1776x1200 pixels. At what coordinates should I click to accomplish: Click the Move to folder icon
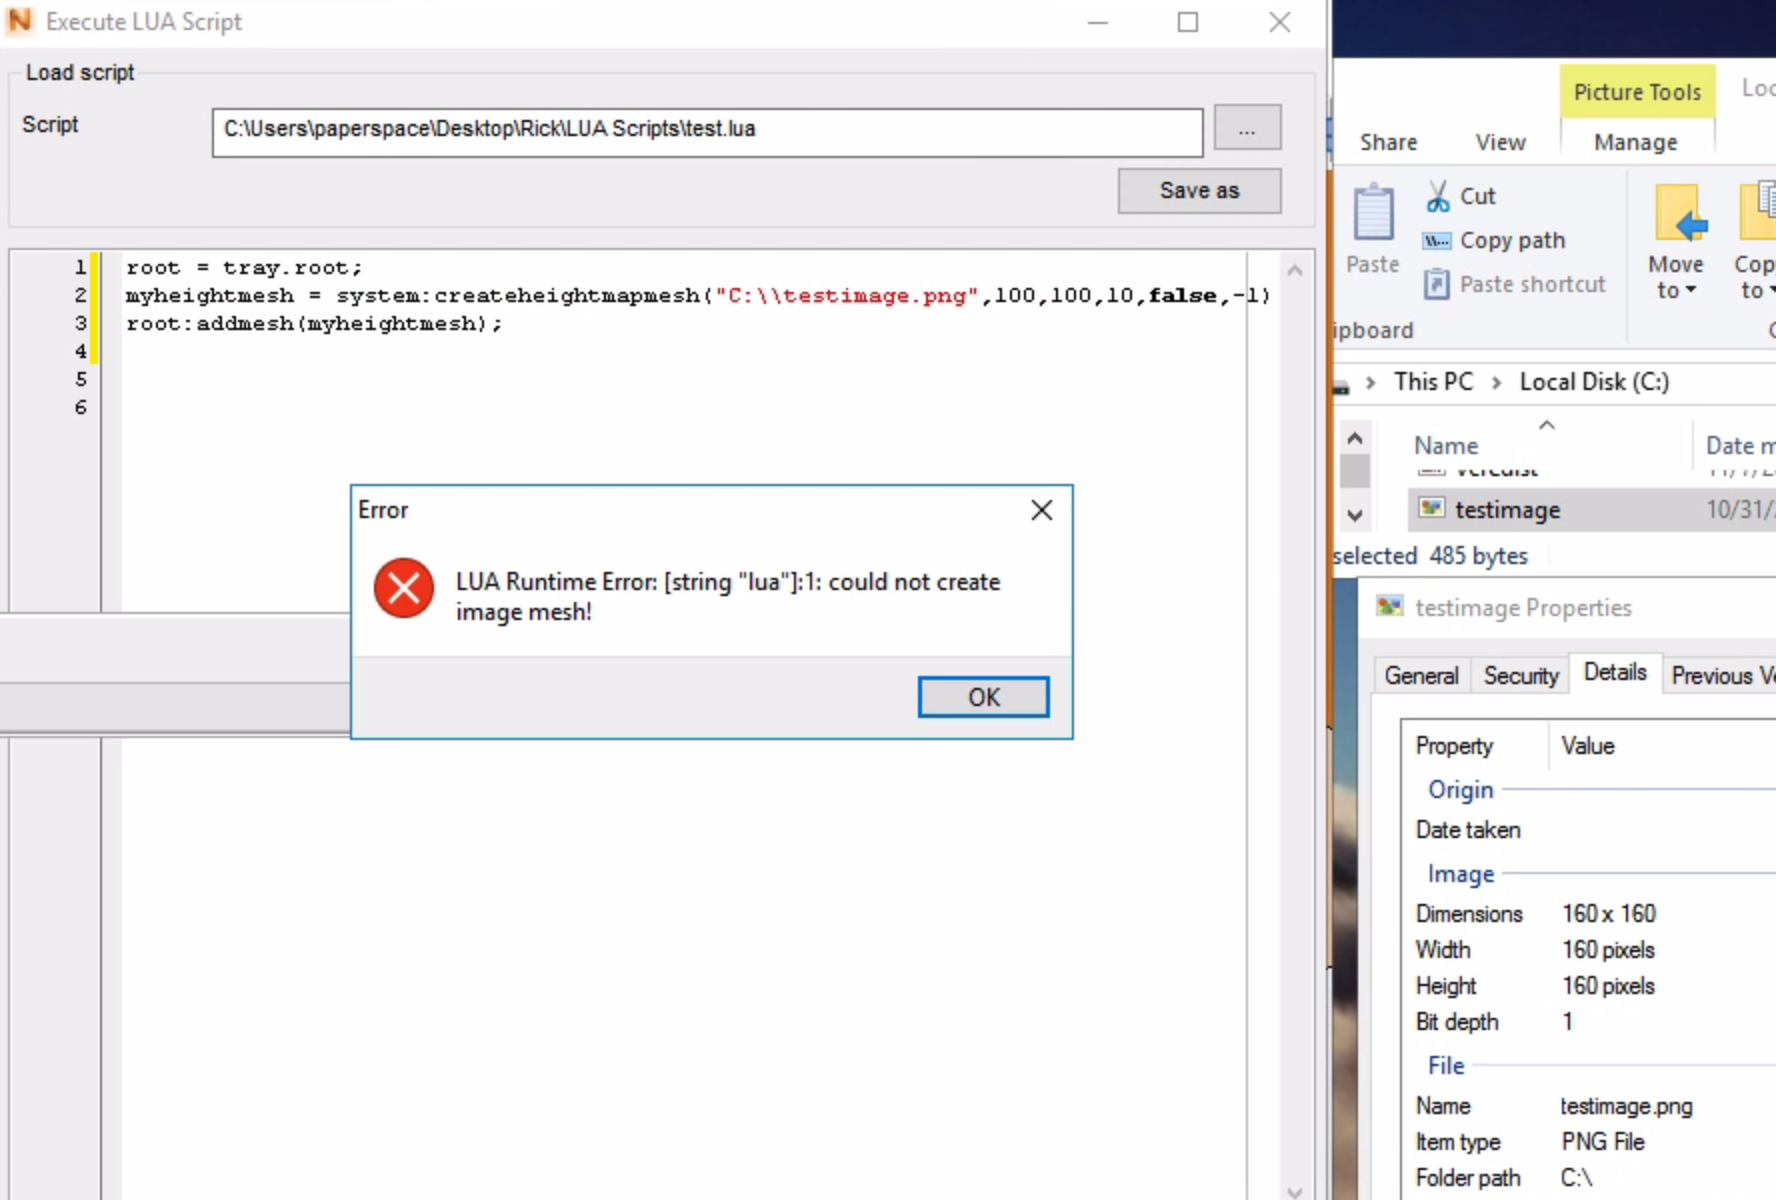coord(1678,212)
